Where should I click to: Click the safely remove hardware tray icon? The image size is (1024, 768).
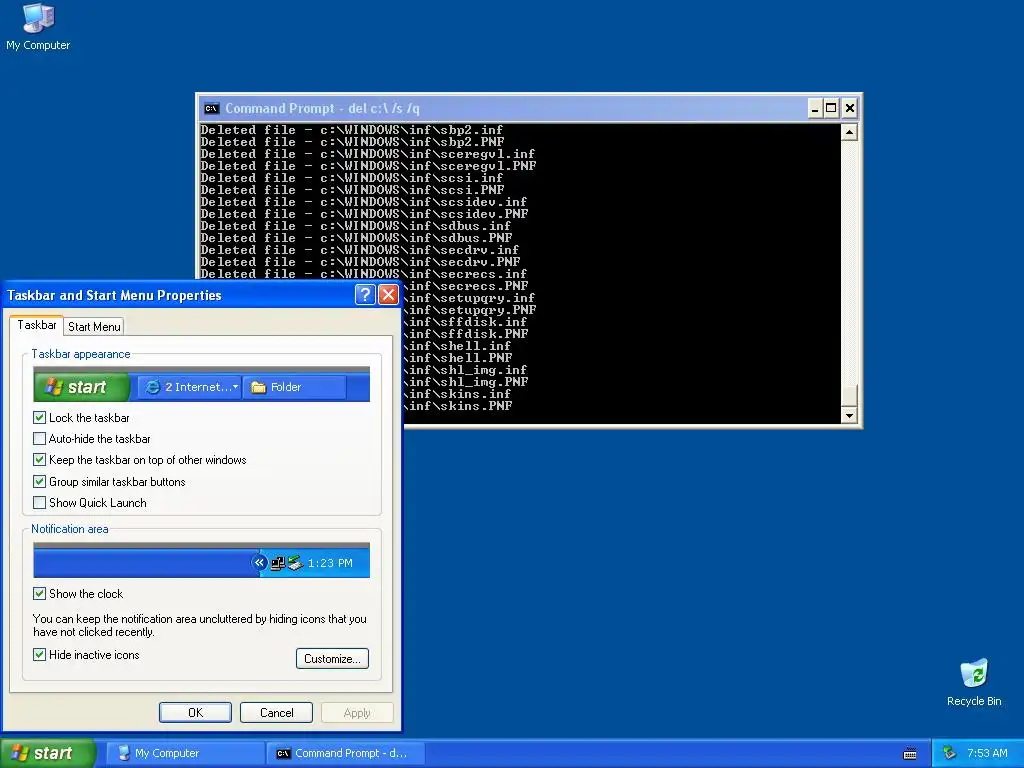click(950, 753)
